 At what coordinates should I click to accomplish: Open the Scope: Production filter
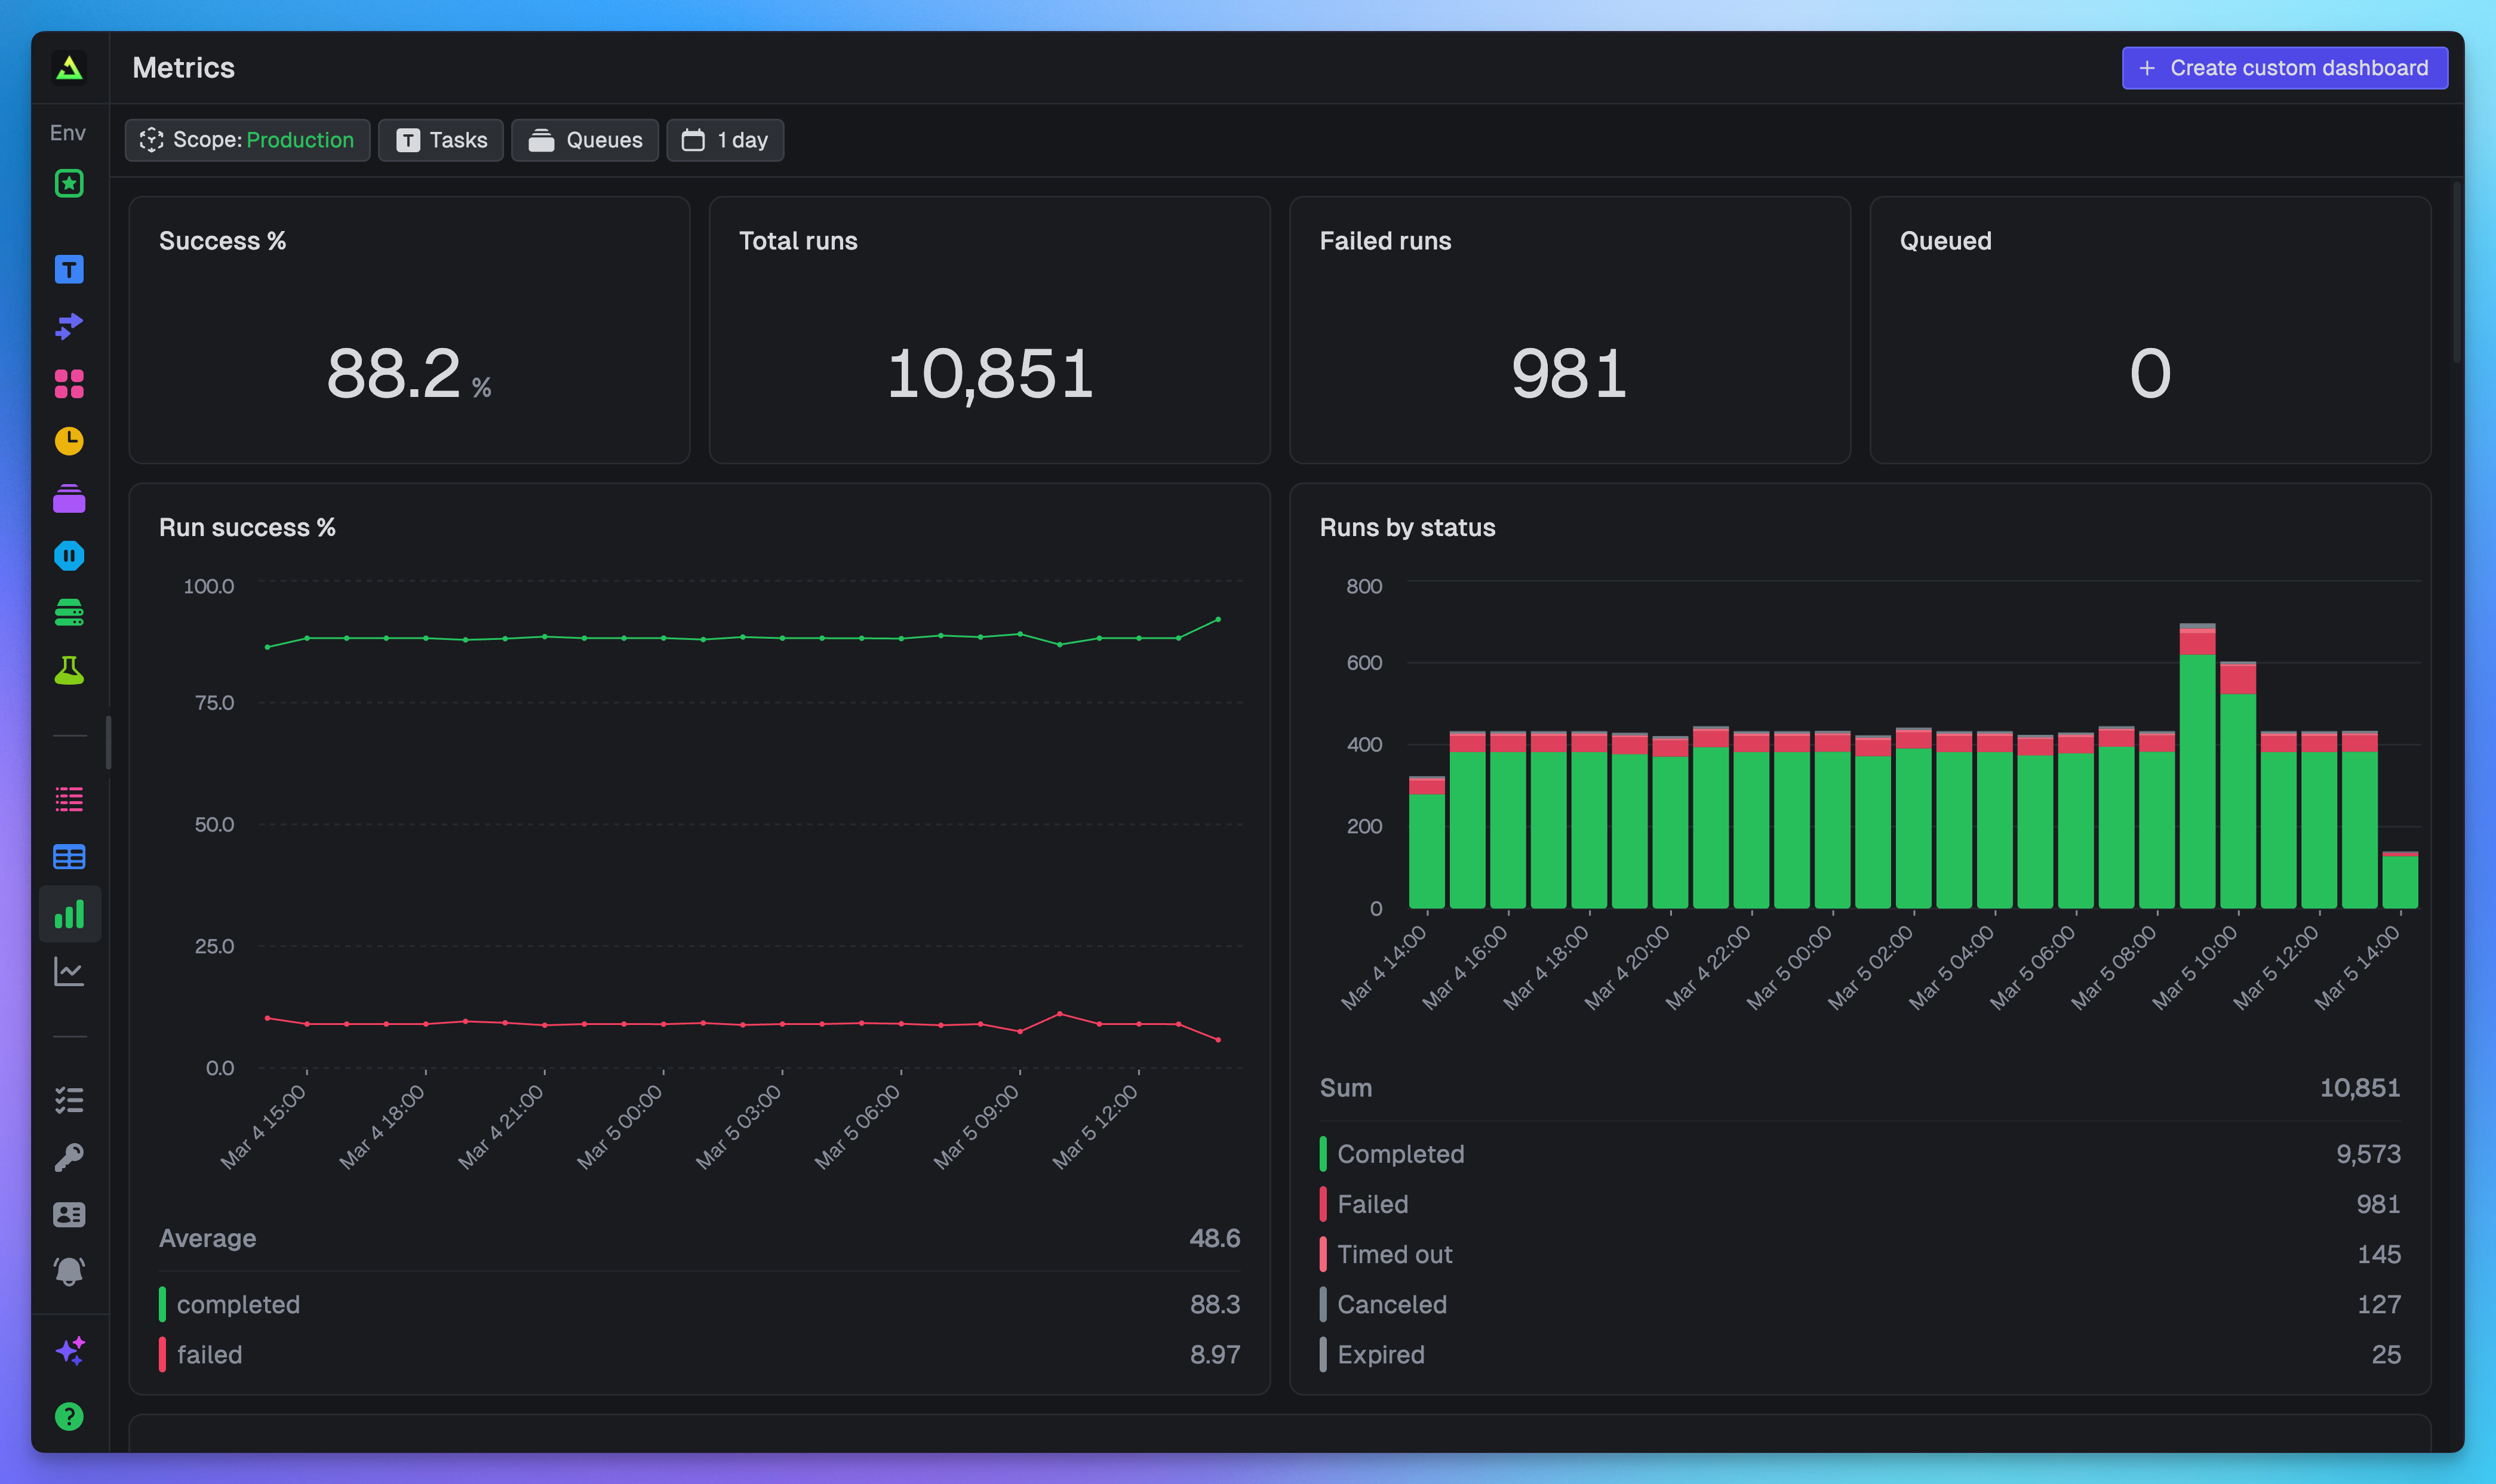pos(247,140)
